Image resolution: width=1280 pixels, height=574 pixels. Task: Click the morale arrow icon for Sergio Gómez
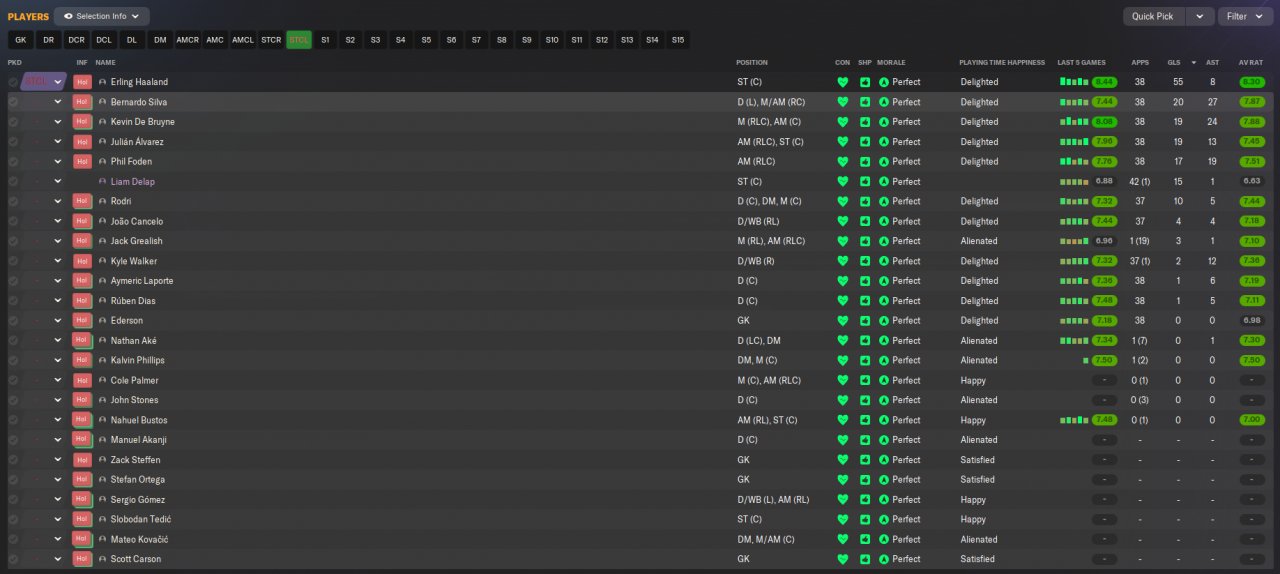[884, 499]
